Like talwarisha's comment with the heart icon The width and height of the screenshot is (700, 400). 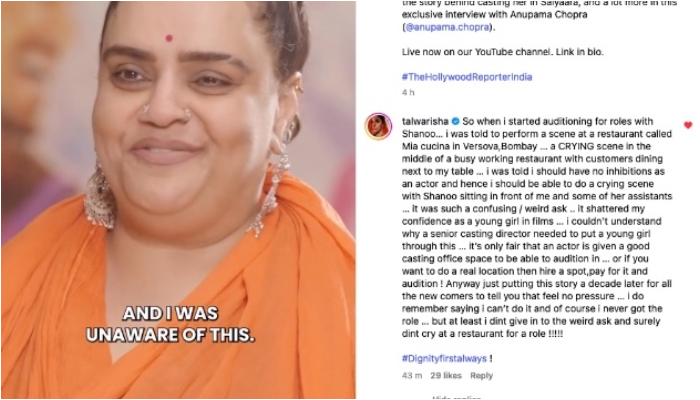[x=688, y=125]
